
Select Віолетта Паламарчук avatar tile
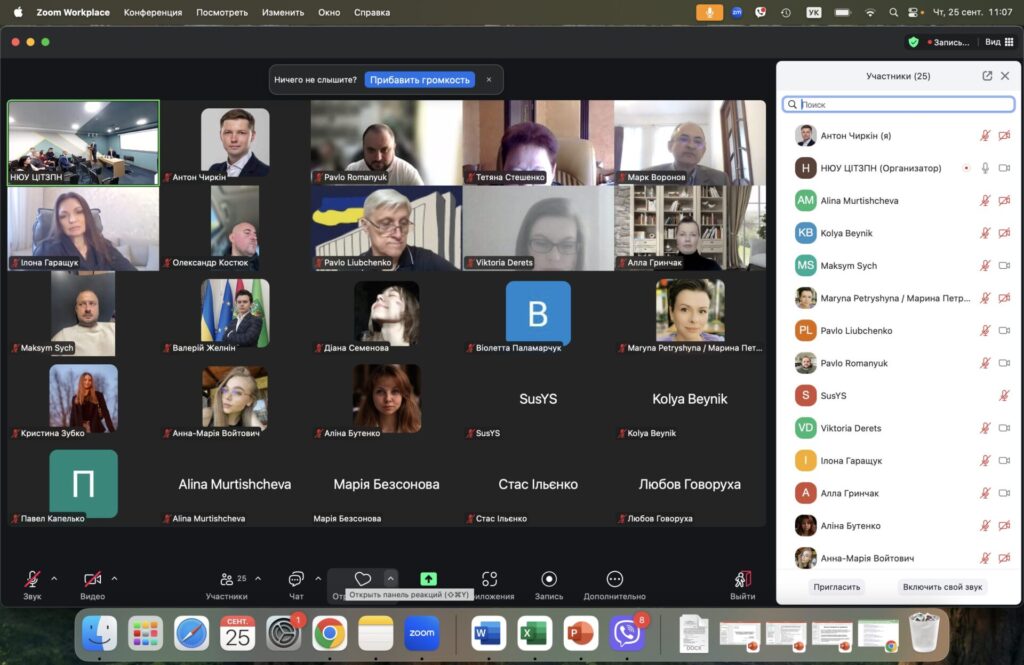click(538, 314)
